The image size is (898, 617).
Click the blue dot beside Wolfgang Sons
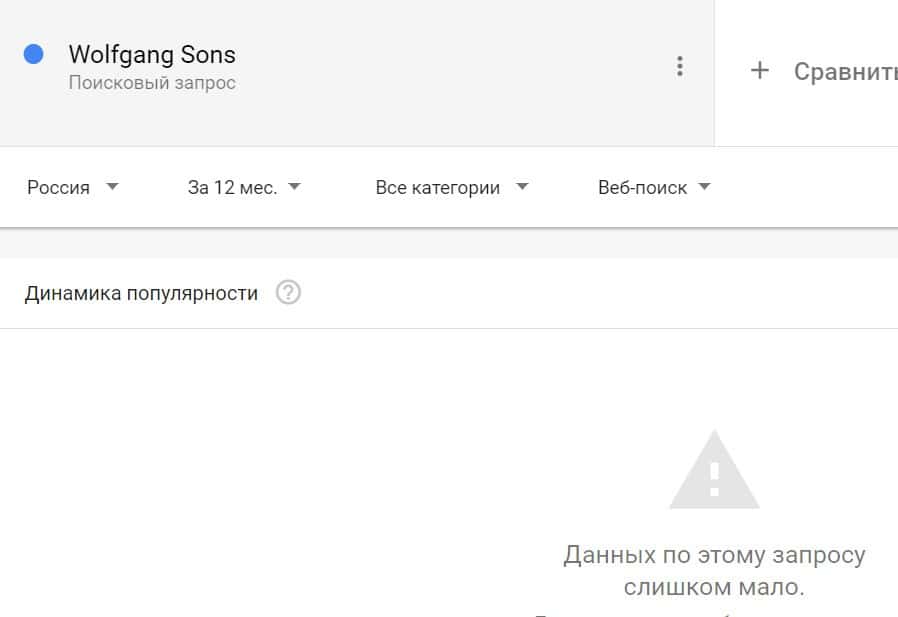coord(33,55)
